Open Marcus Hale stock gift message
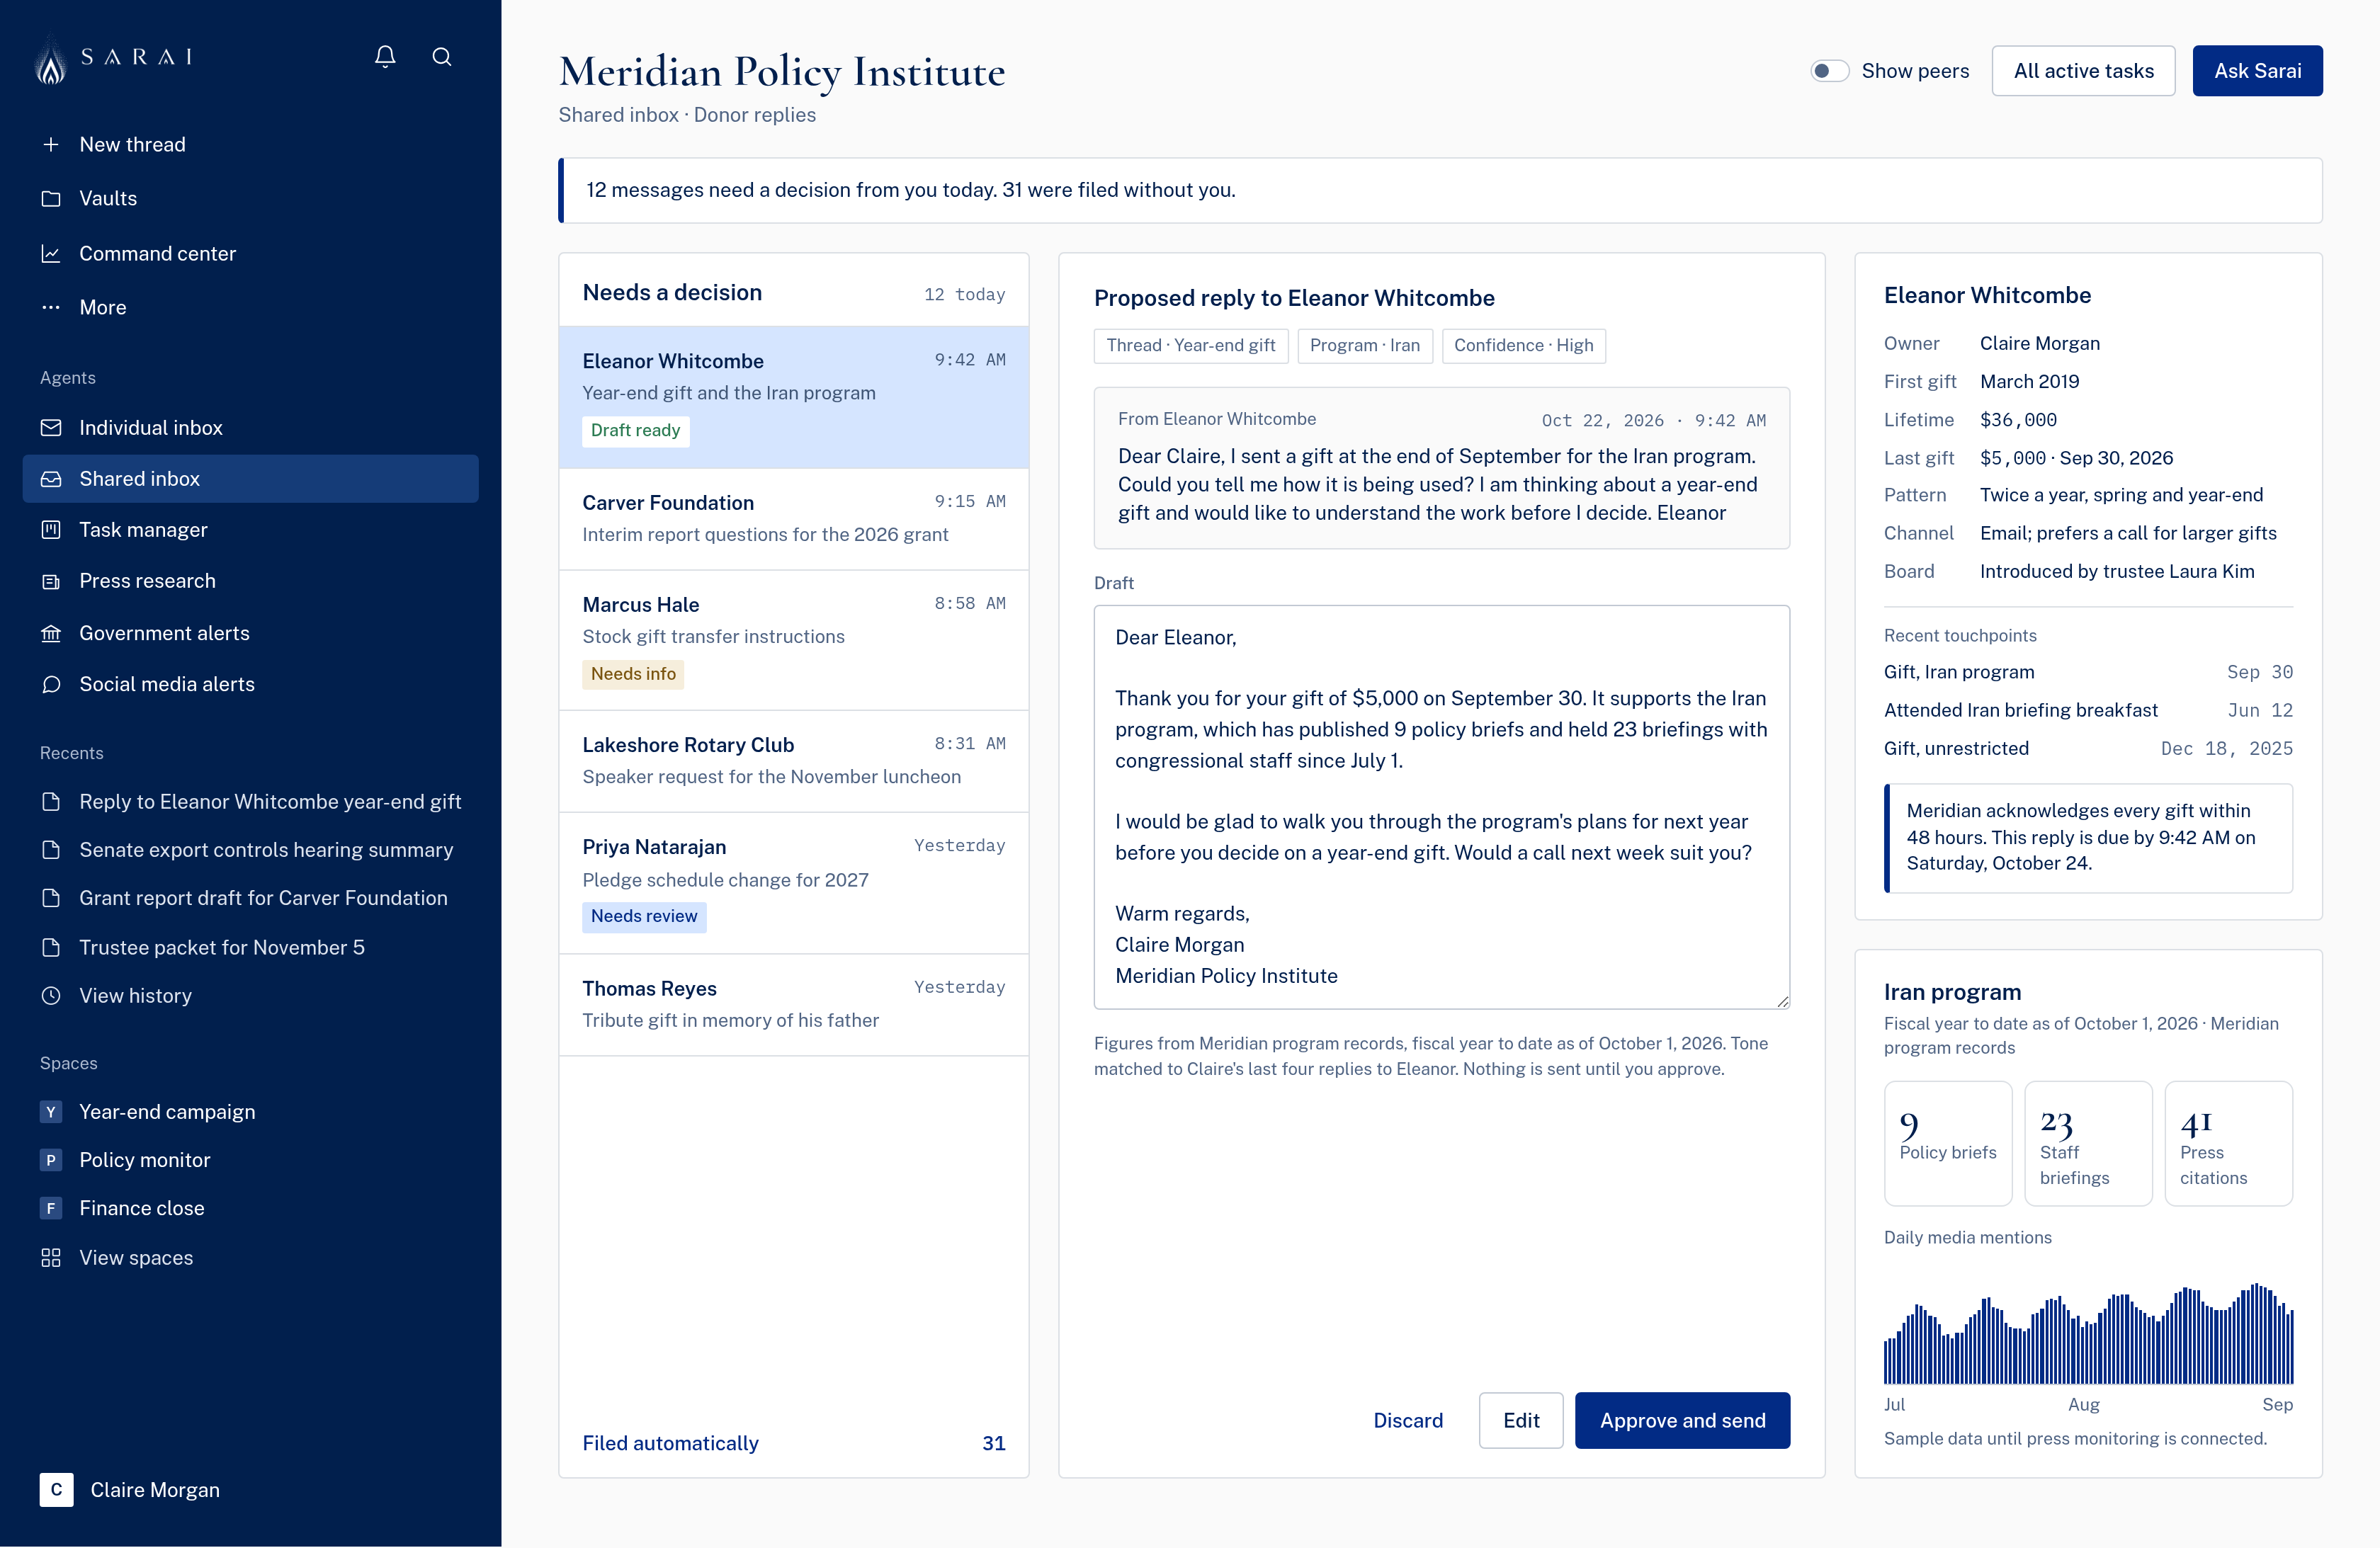Screen dimensions: 2380x1548 click(794, 641)
